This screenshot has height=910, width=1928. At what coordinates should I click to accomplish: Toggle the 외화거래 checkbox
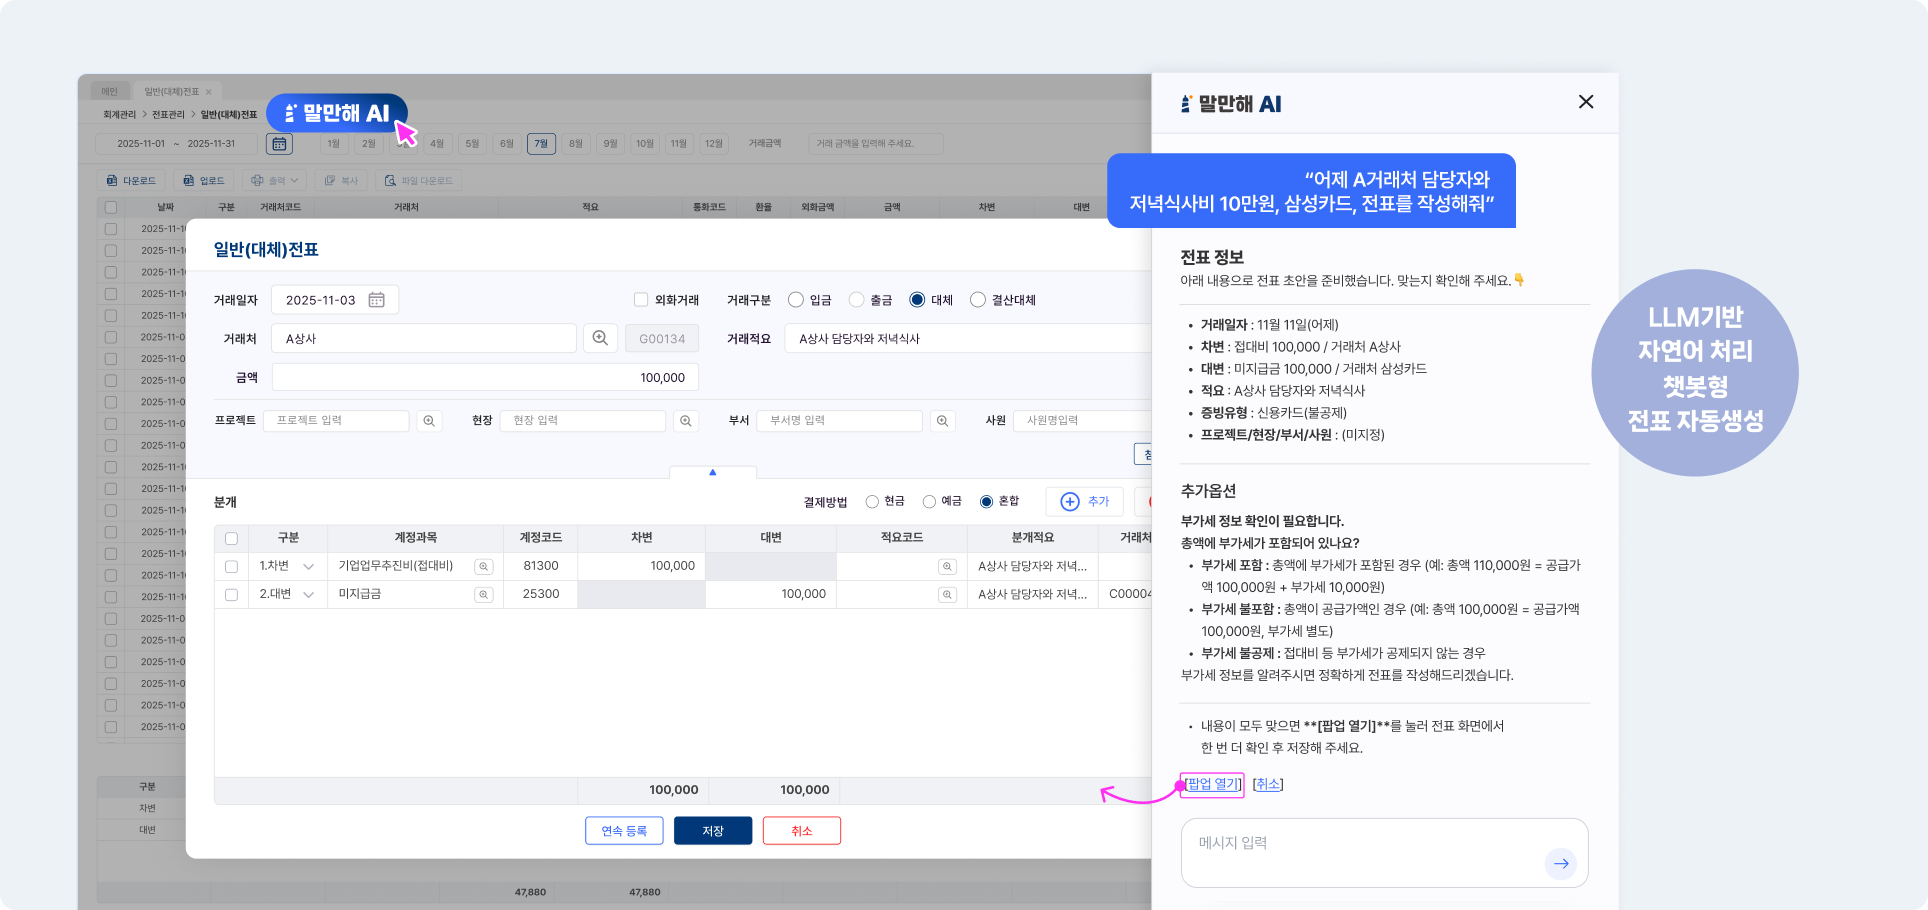pos(641,300)
